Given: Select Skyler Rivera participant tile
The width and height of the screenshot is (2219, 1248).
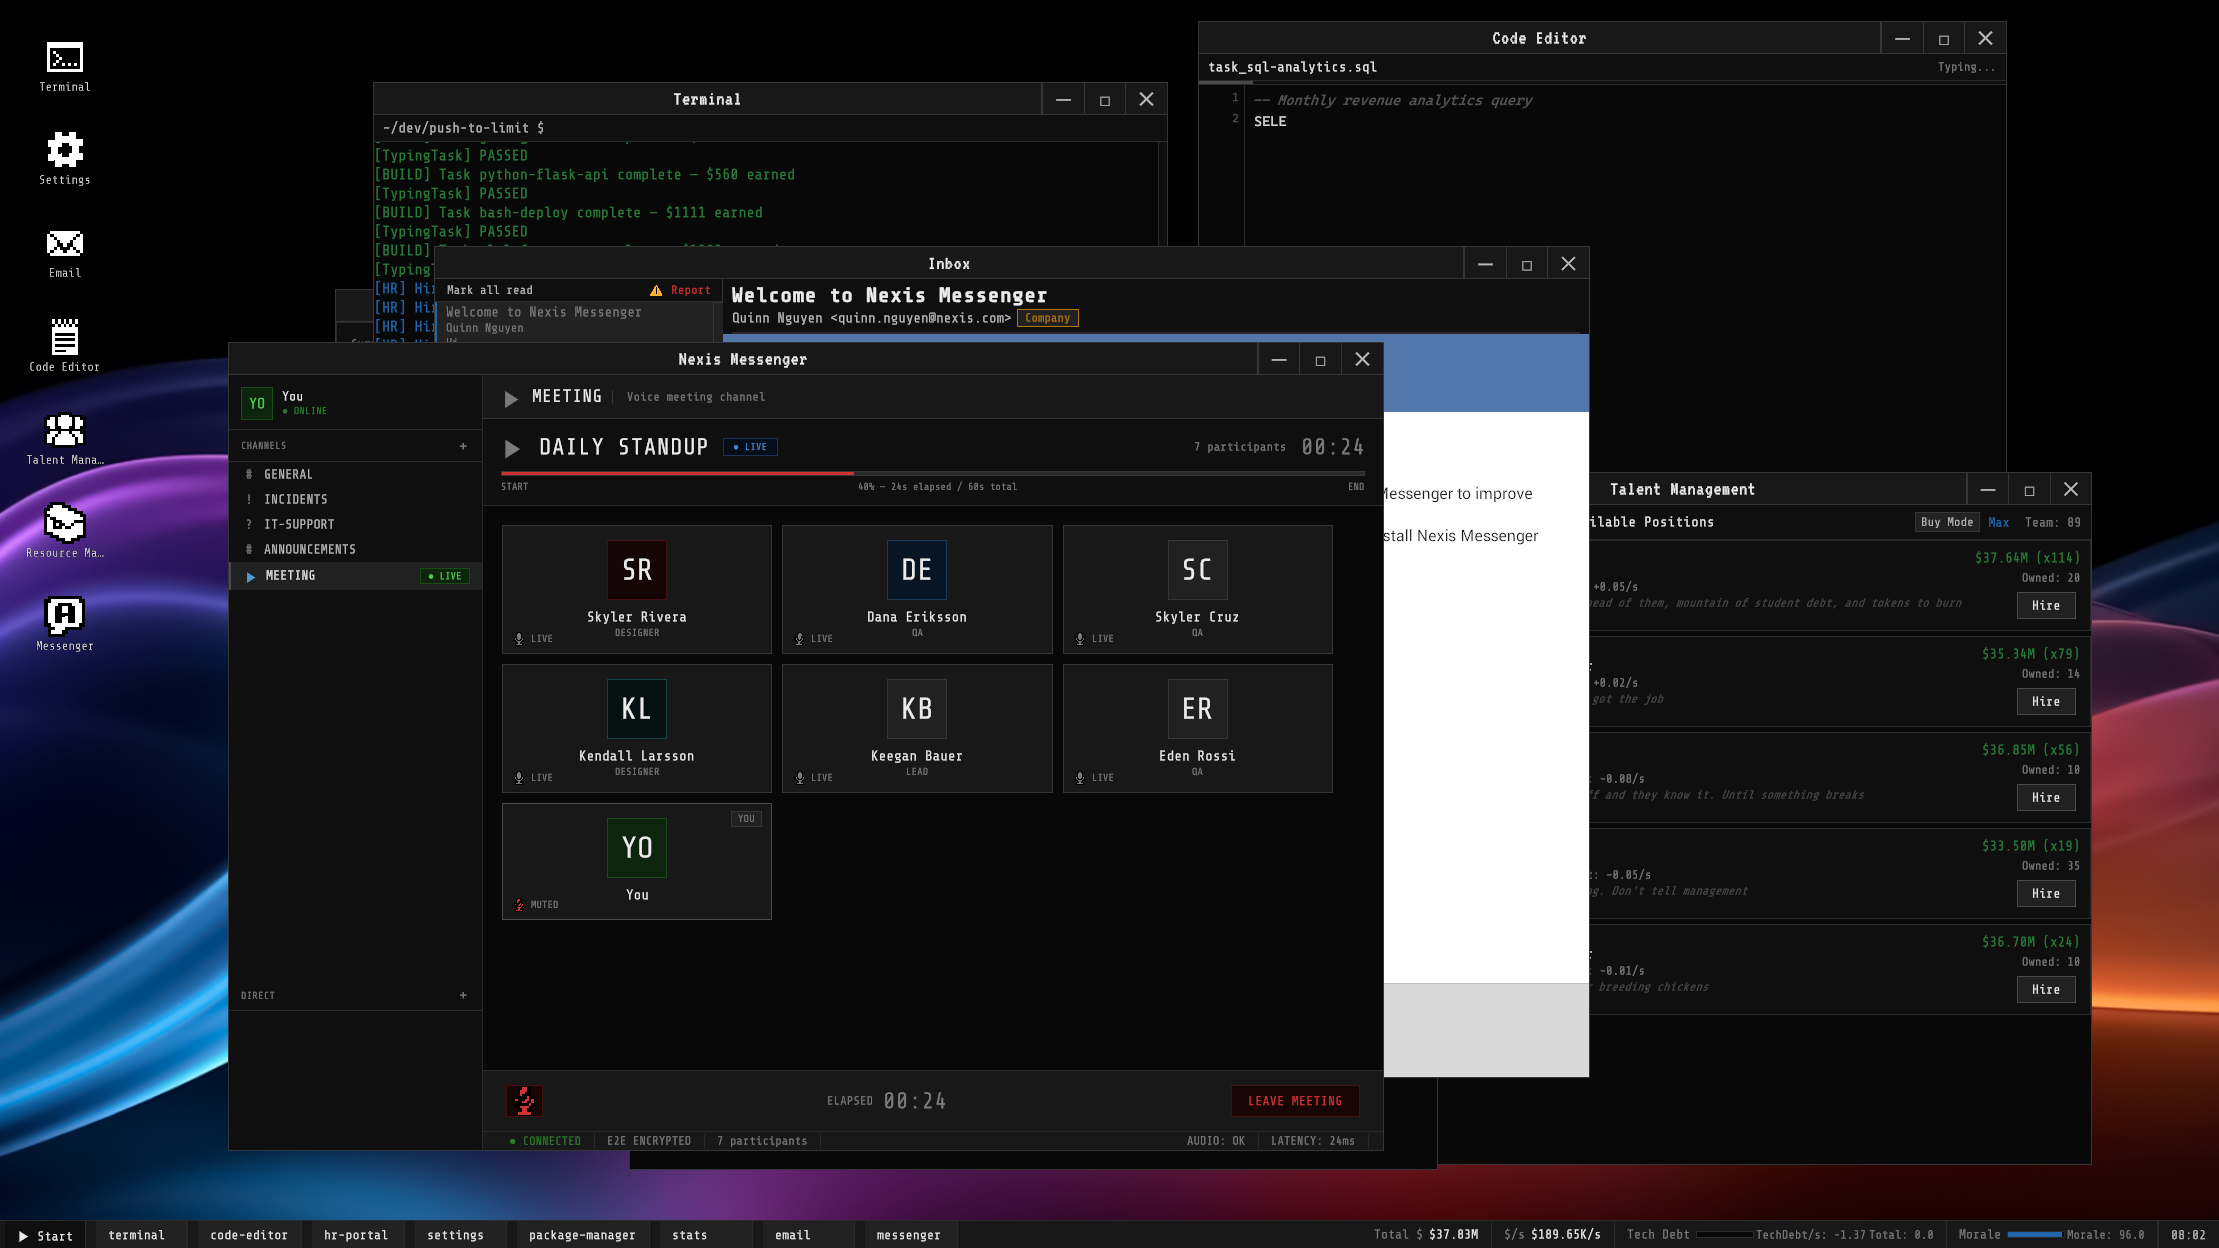Looking at the screenshot, I should pyautogui.click(x=636, y=589).
